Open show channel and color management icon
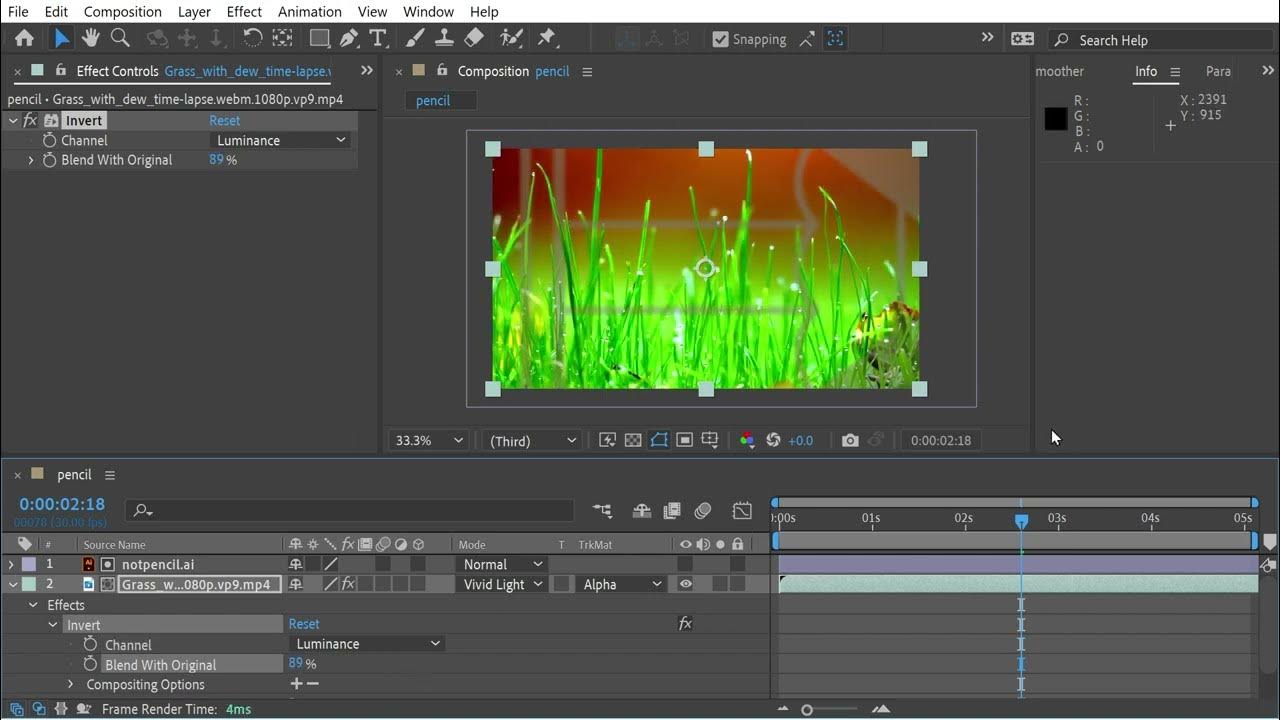Image resolution: width=1280 pixels, height=720 pixels. 747,440
